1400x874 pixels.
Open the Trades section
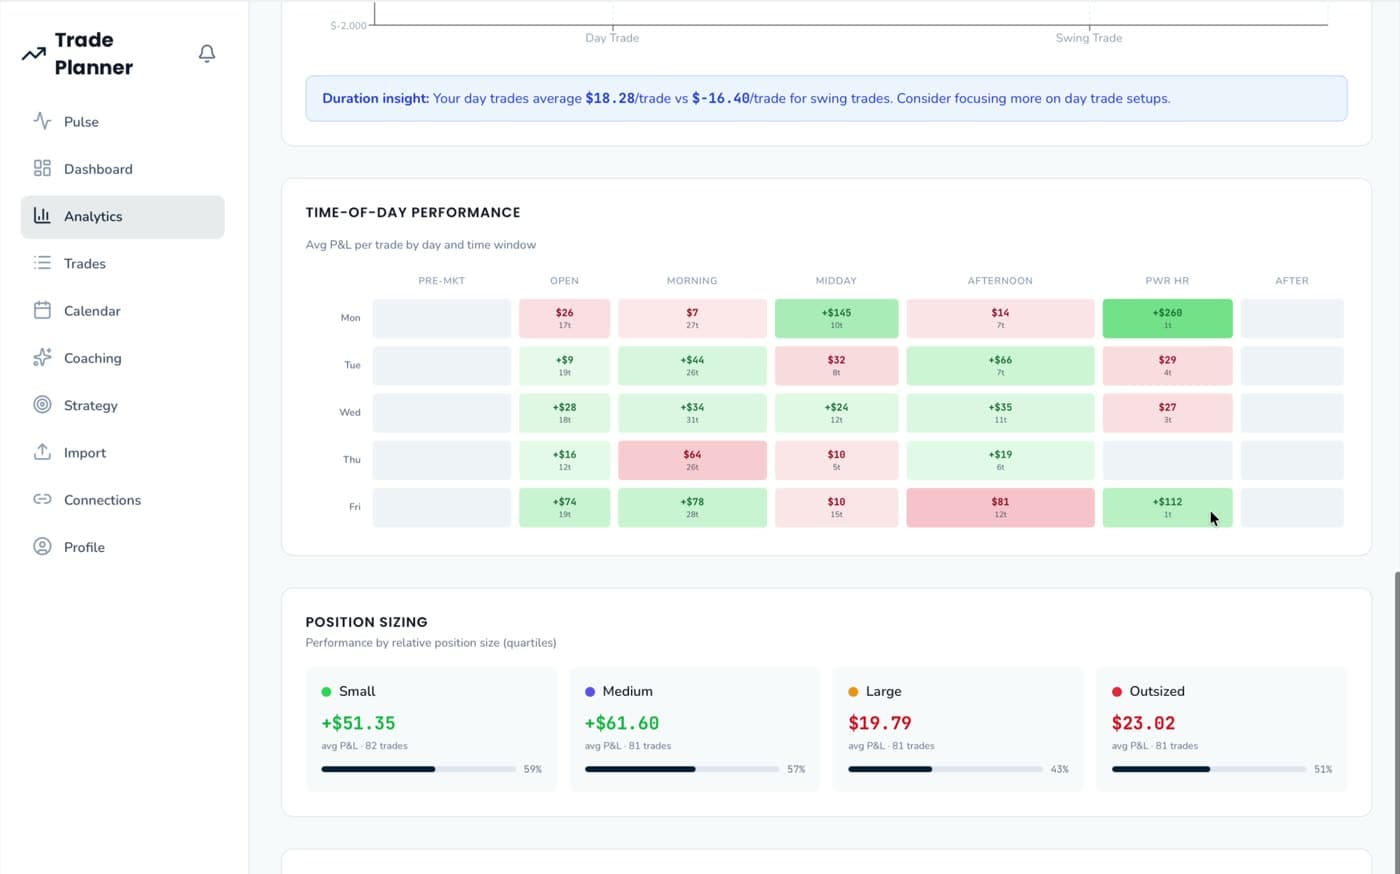click(122, 264)
